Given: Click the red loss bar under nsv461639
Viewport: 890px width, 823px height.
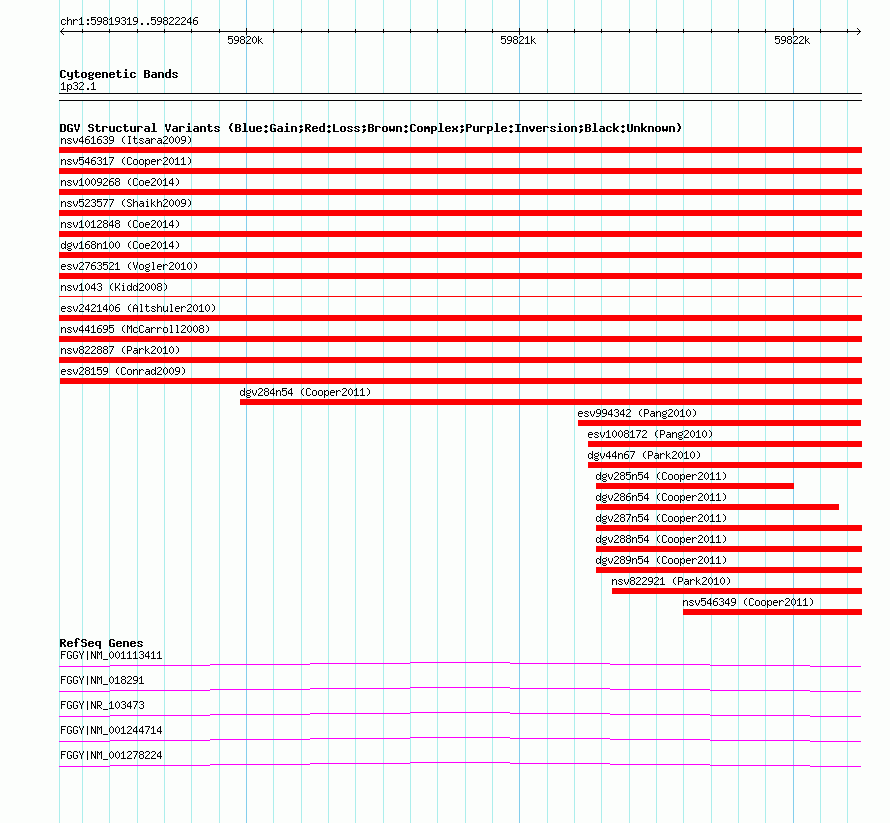Looking at the screenshot, I should 460,150.
